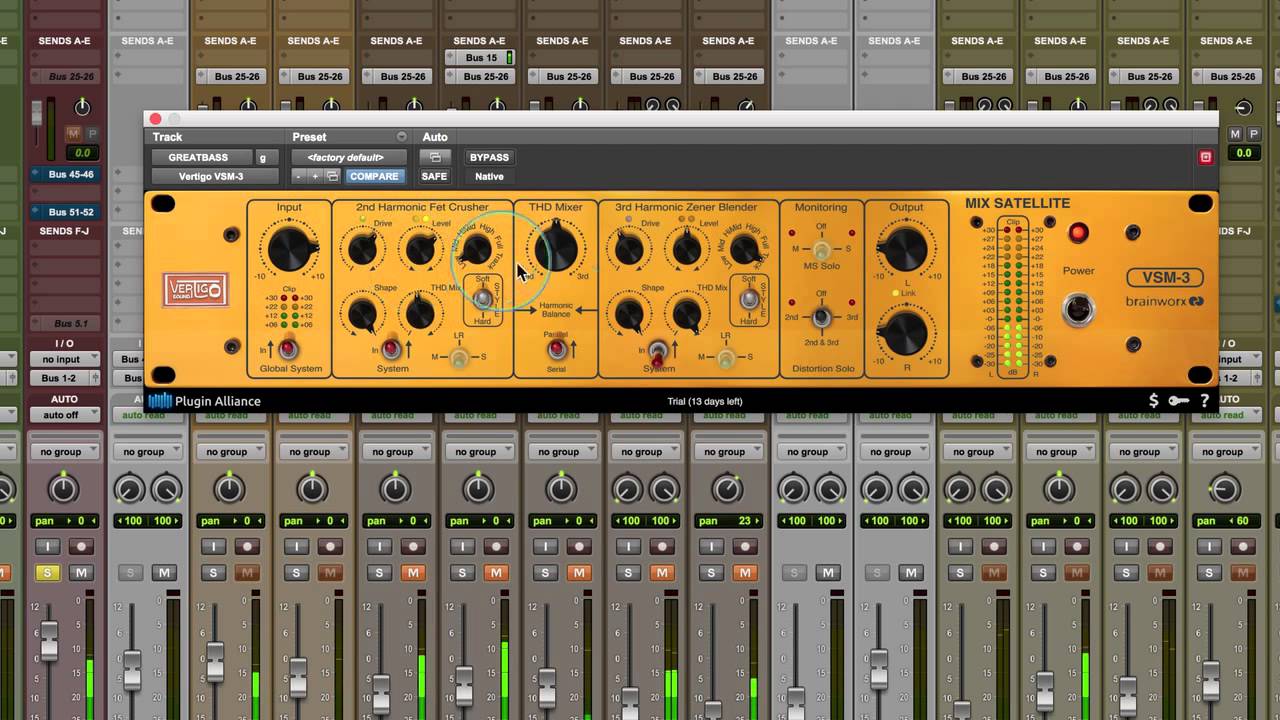
Task: Click the SAFE button
Action: tap(434, 176)
